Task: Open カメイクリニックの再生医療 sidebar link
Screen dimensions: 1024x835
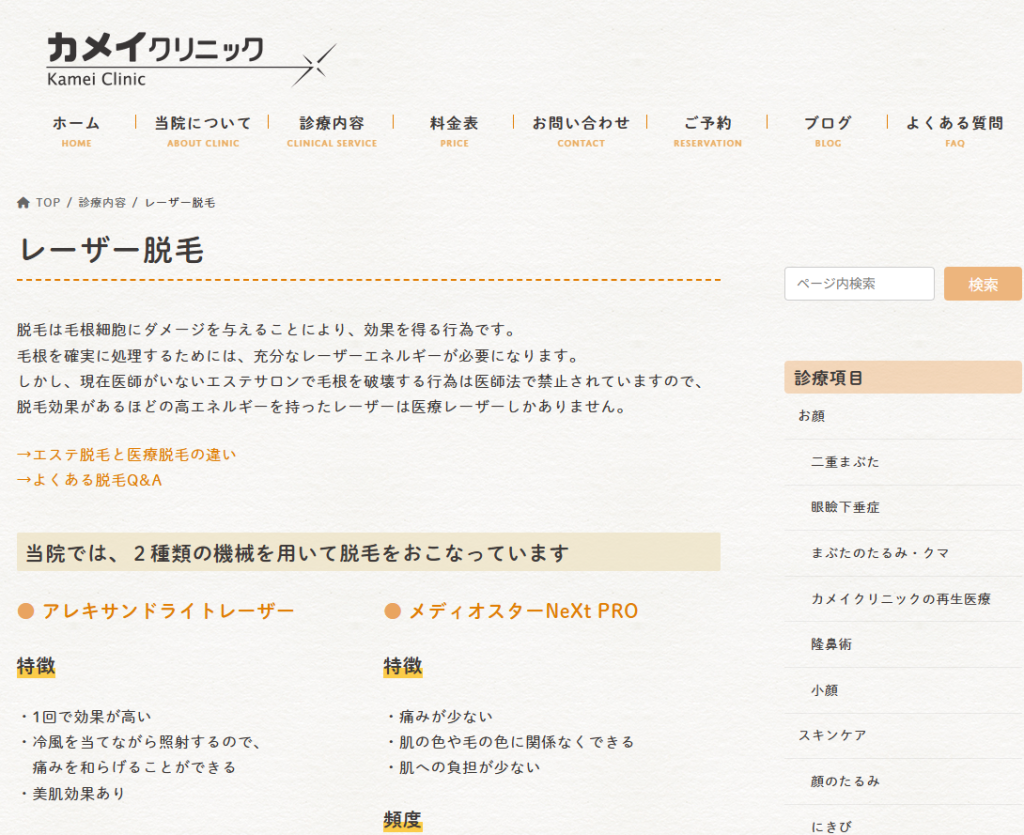Action: [901, 599]
